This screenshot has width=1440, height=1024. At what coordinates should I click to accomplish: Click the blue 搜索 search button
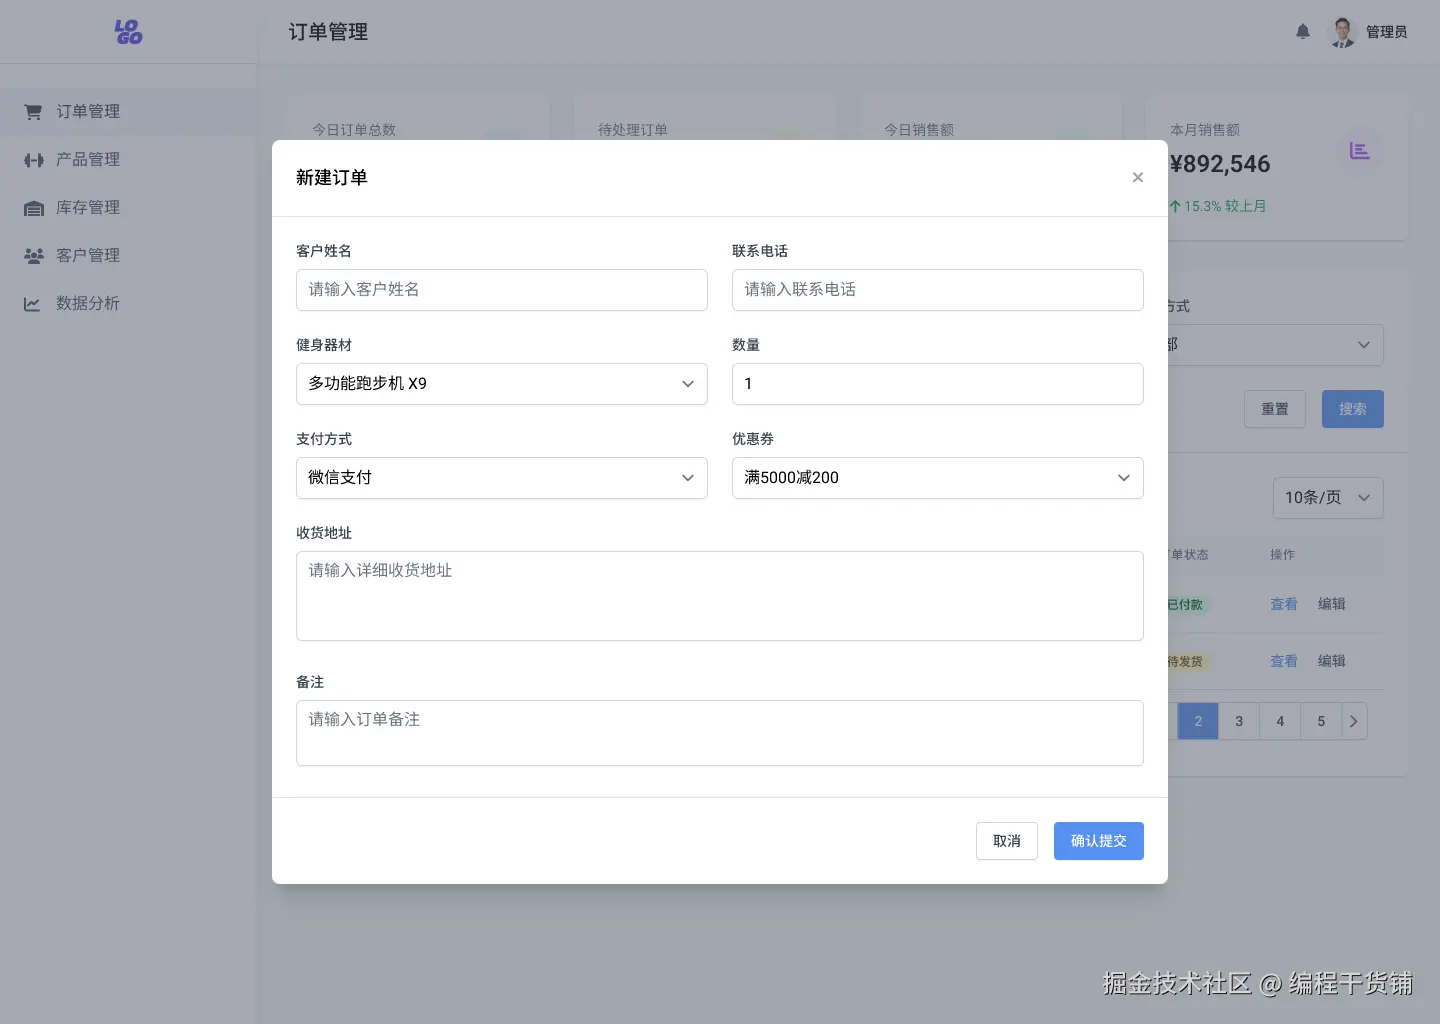[x=1352, y=409]
